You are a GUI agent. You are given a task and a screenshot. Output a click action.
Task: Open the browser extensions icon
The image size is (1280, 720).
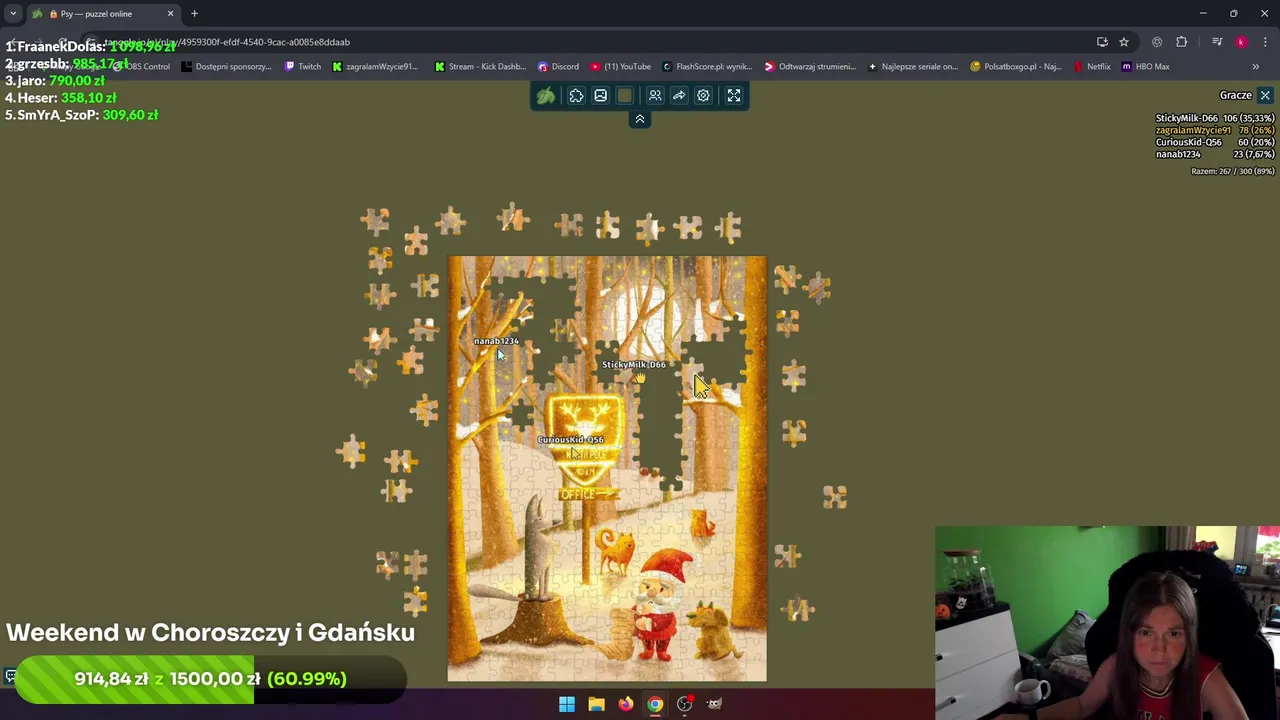[x=1181, y=42]
